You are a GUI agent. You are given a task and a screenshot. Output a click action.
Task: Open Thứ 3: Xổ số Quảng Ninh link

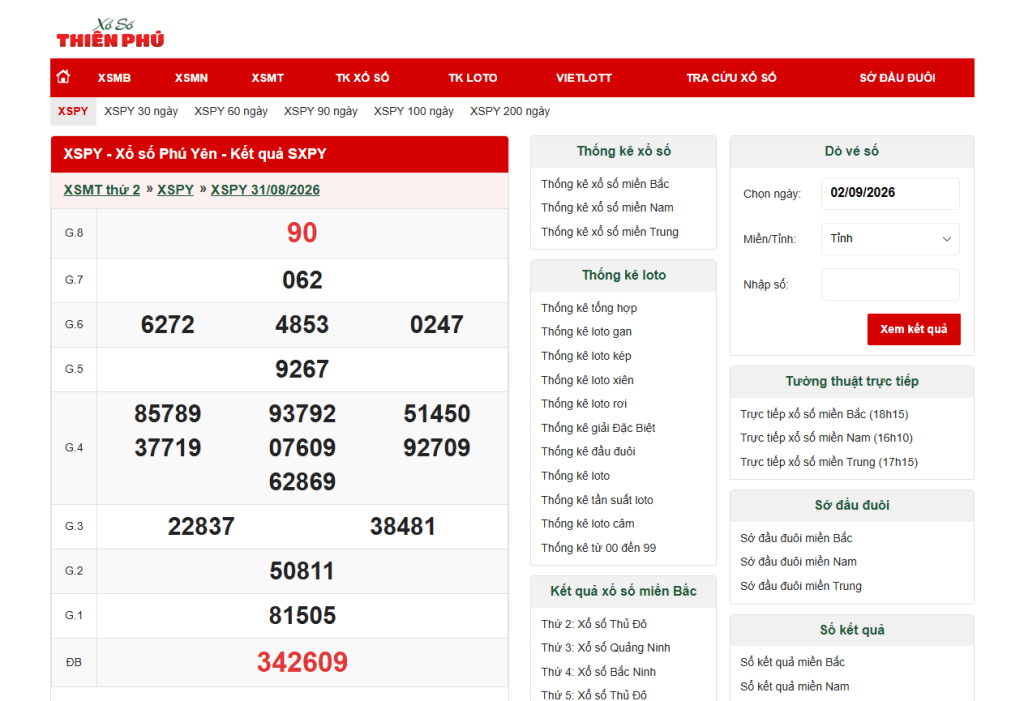[x=605, y=648]
